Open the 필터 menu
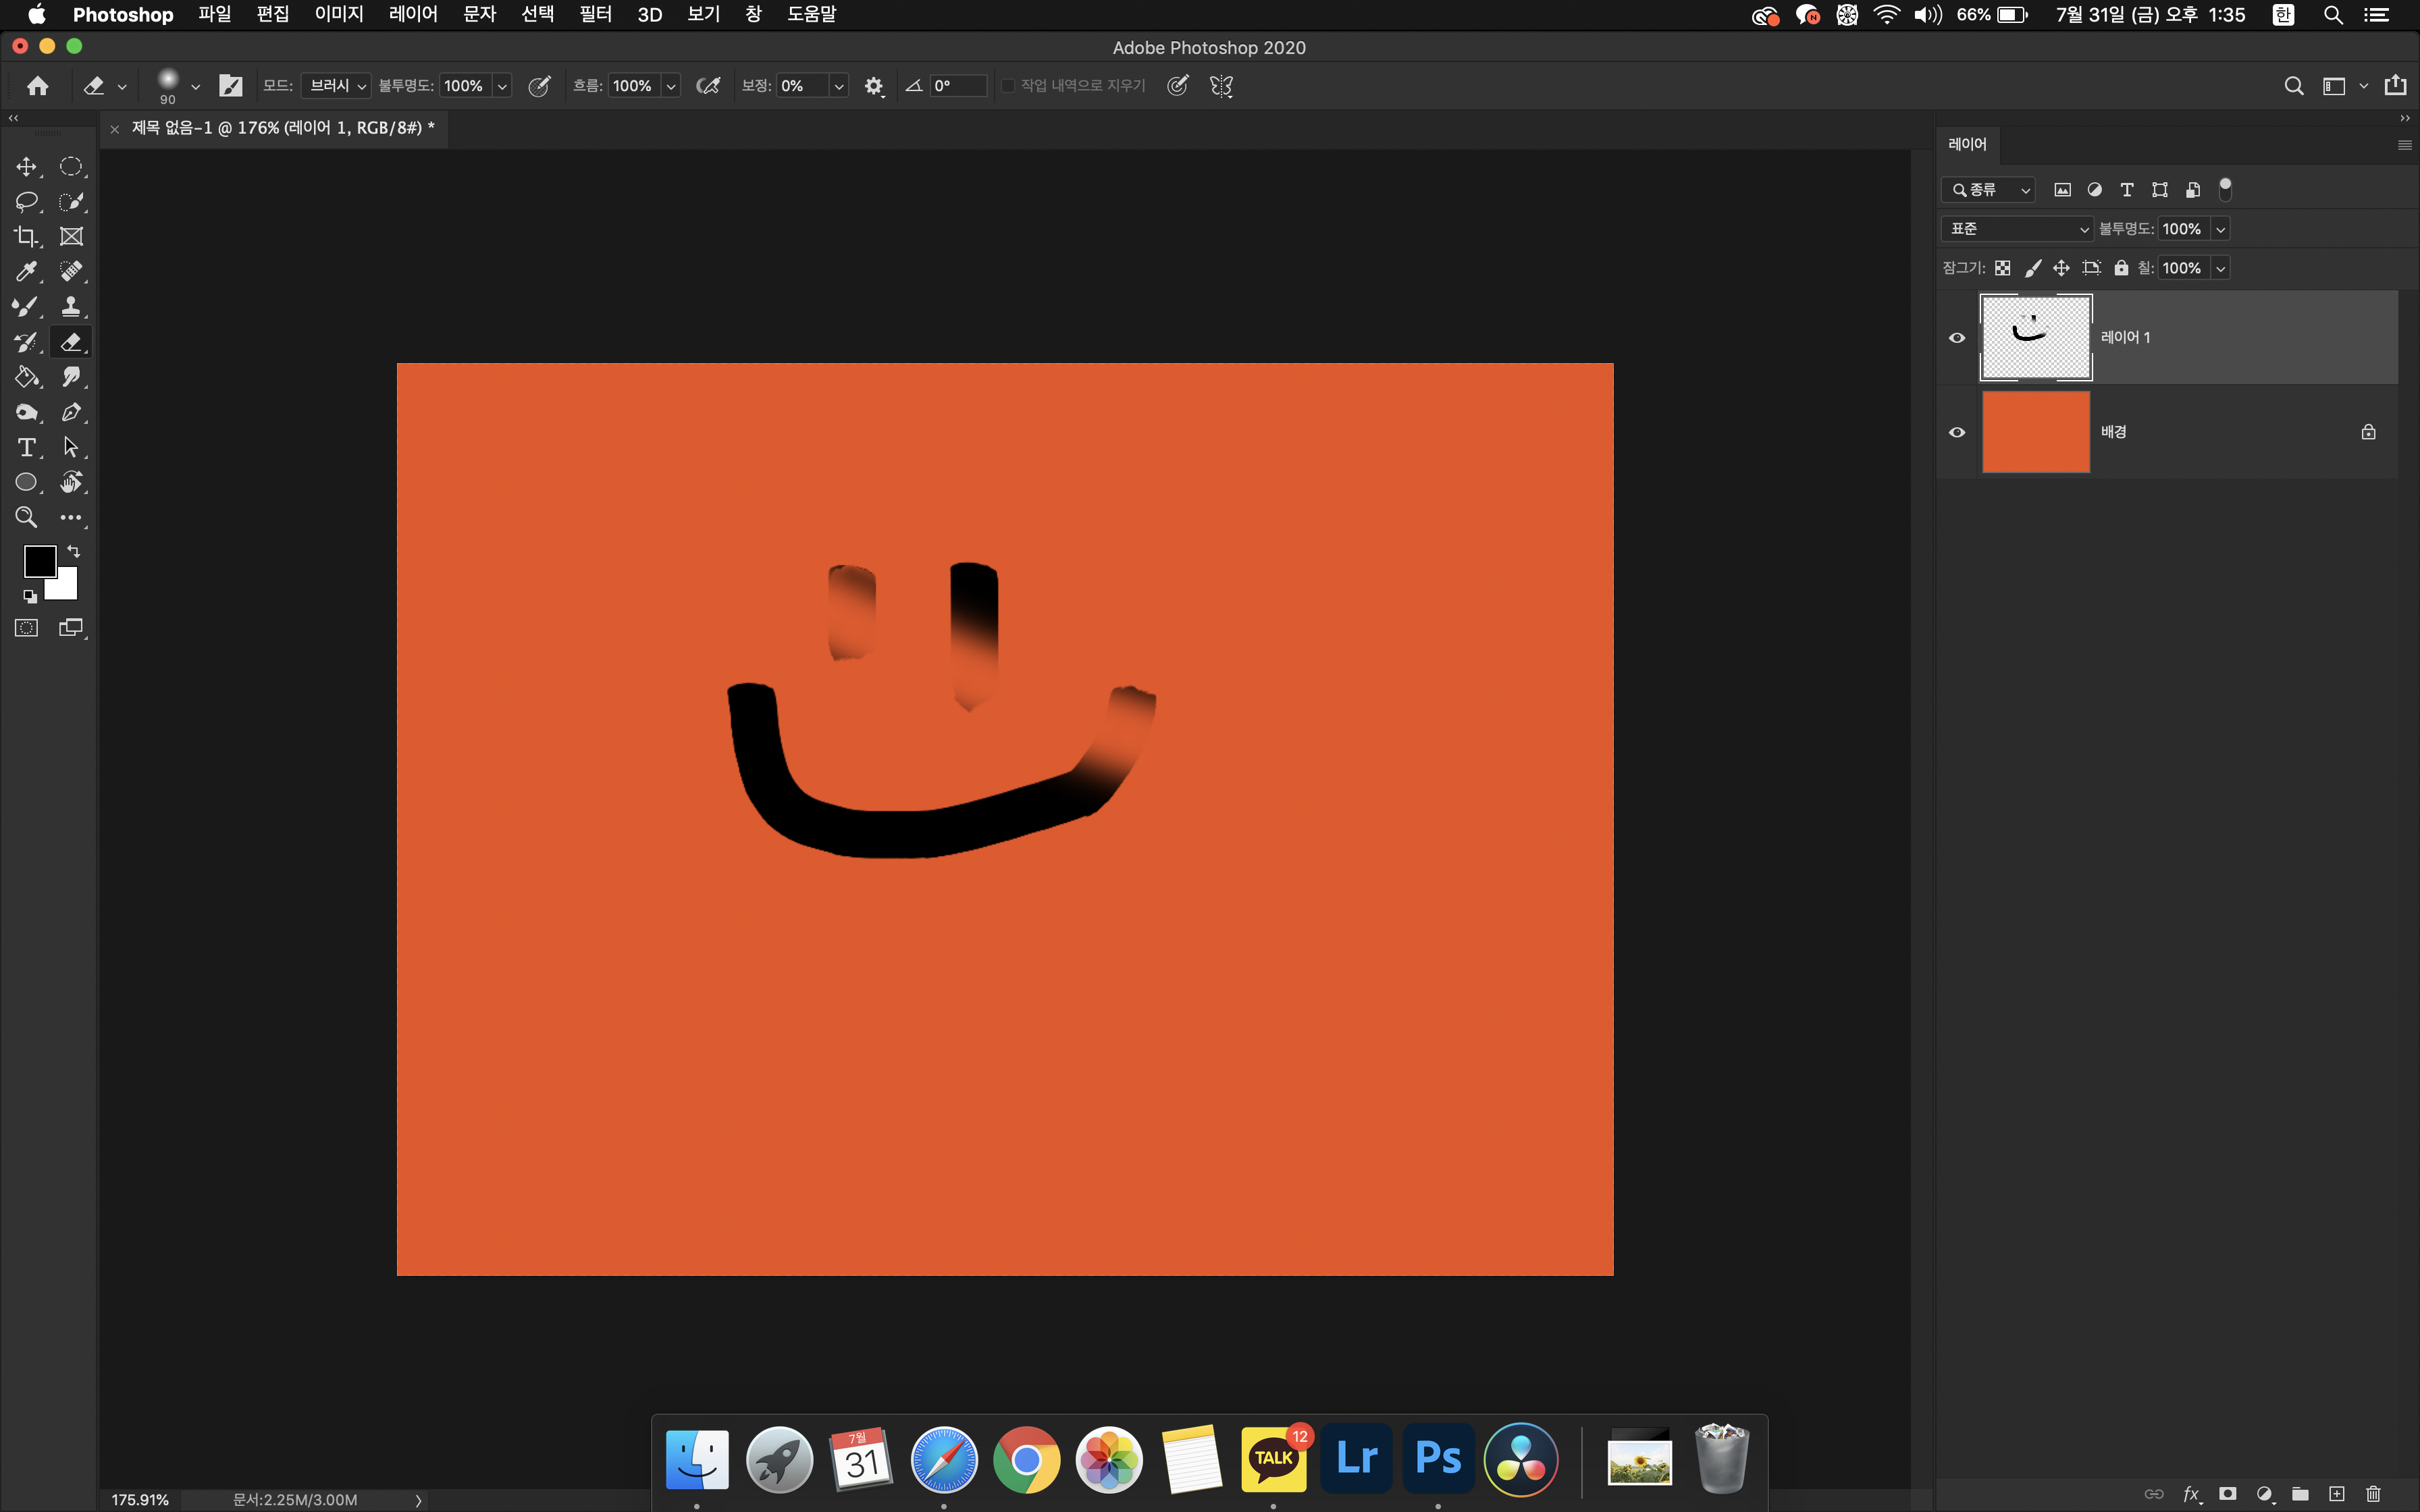Viewport: 2420px width, 1512px height. [x=595, y=14]
